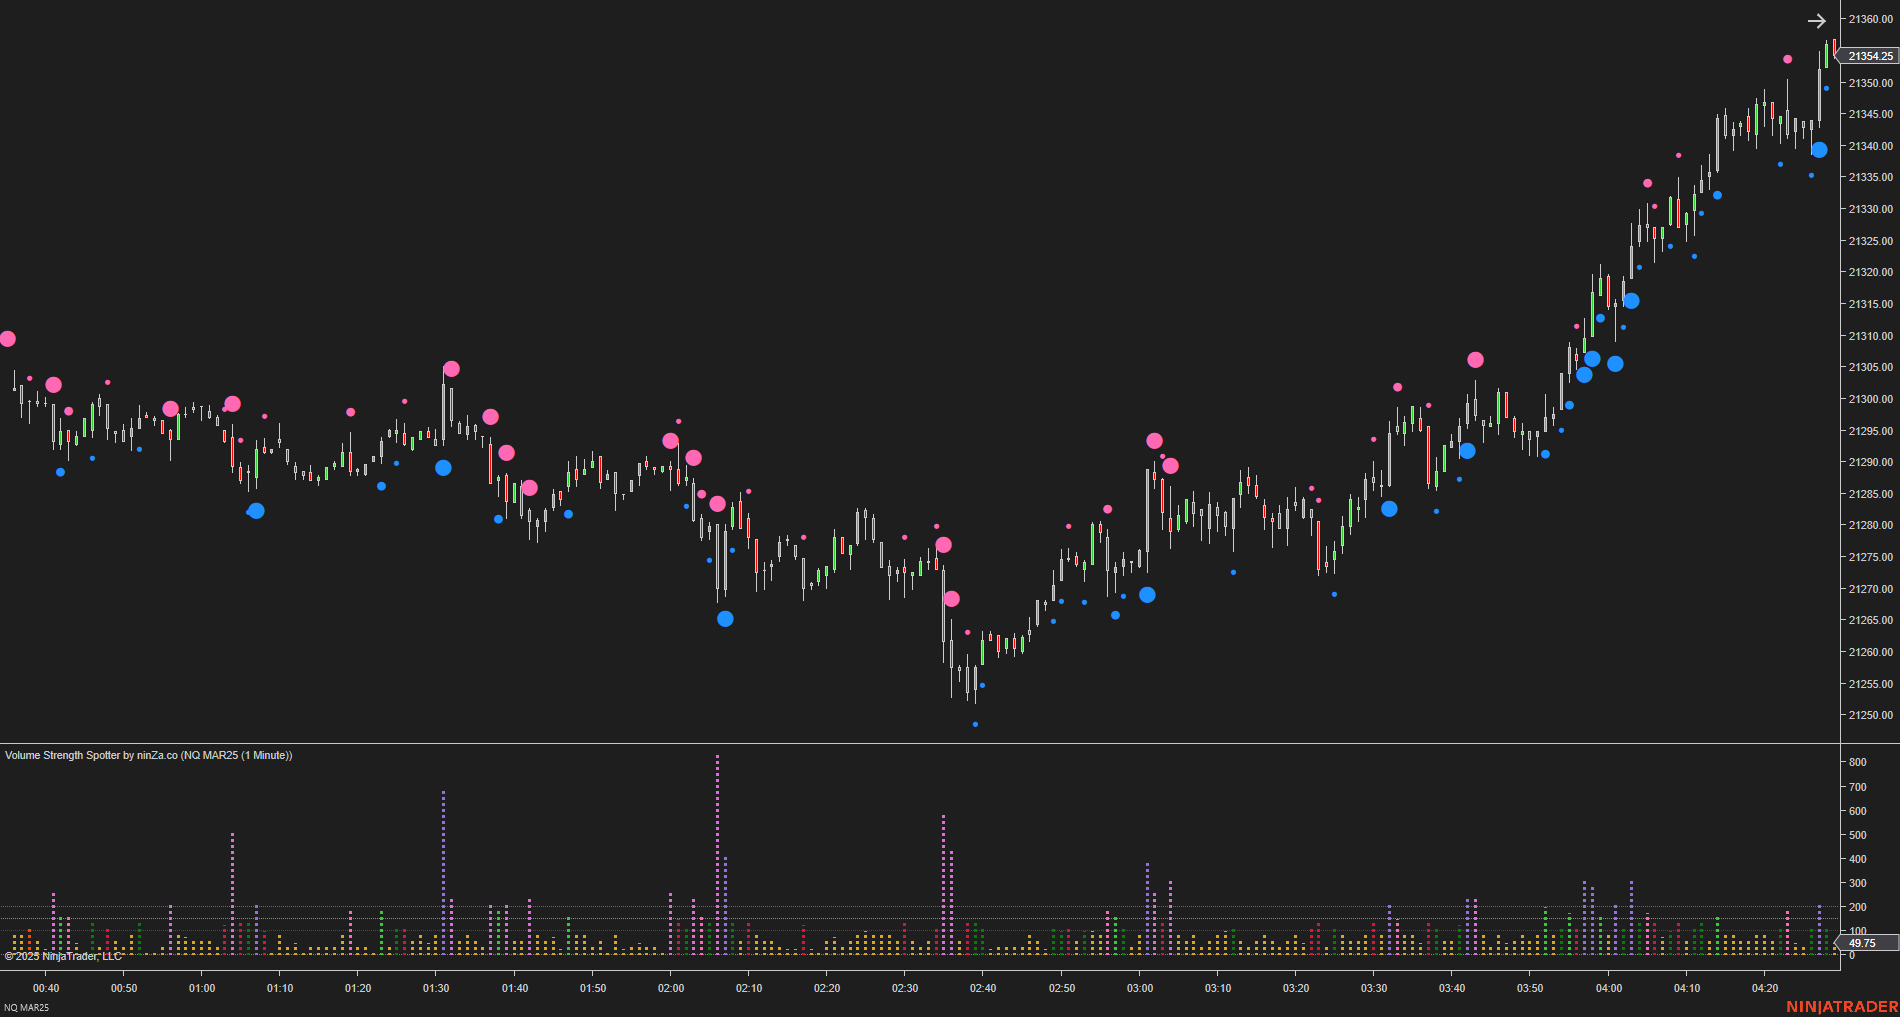The width and height of the screenshot is (1900, 1017).
Task: Click the jump-to-latest-bar arrow icon
Action: tap(1817, 20)
